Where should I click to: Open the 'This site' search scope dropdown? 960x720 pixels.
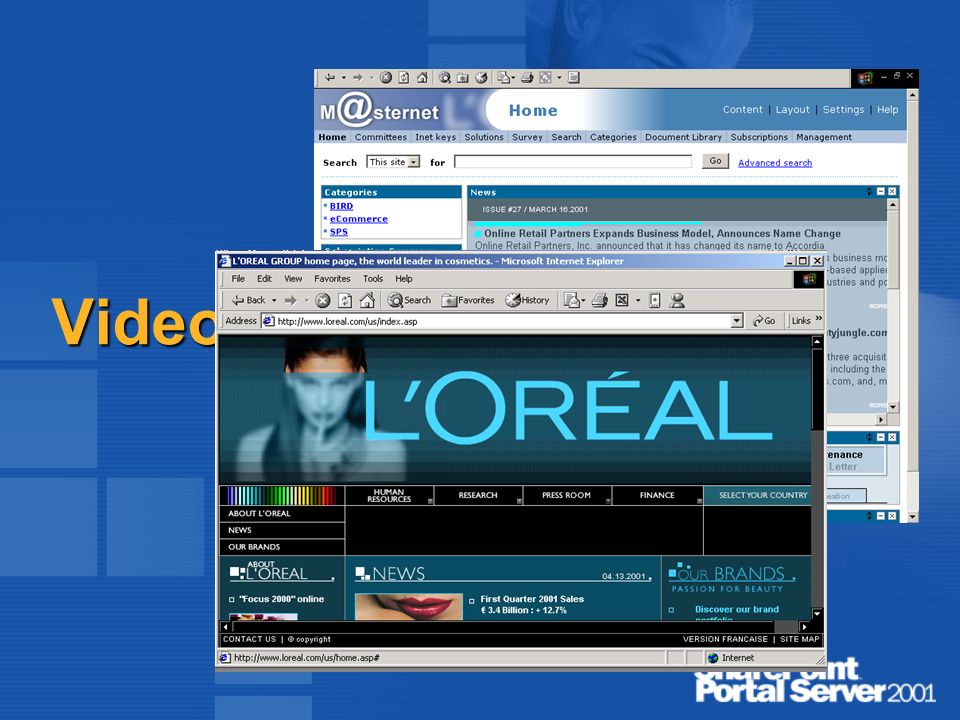point(414,162)
